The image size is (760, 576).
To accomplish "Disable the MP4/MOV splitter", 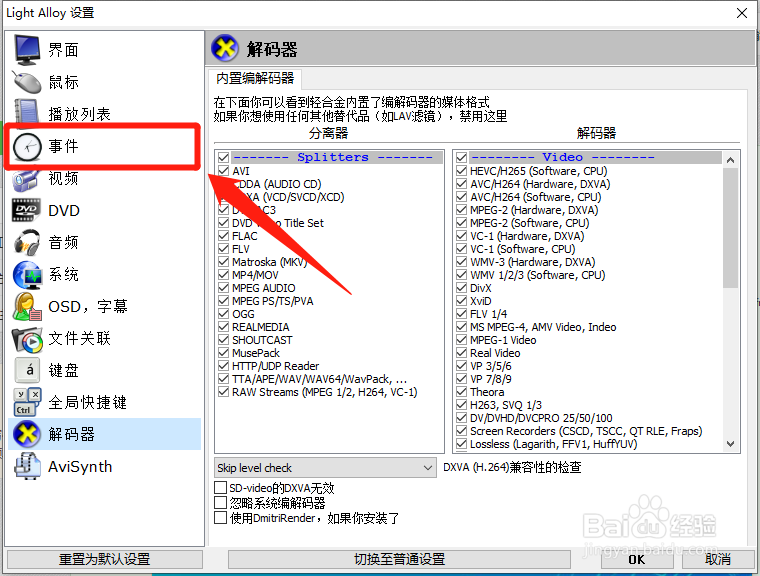I will tap(223, 275).
